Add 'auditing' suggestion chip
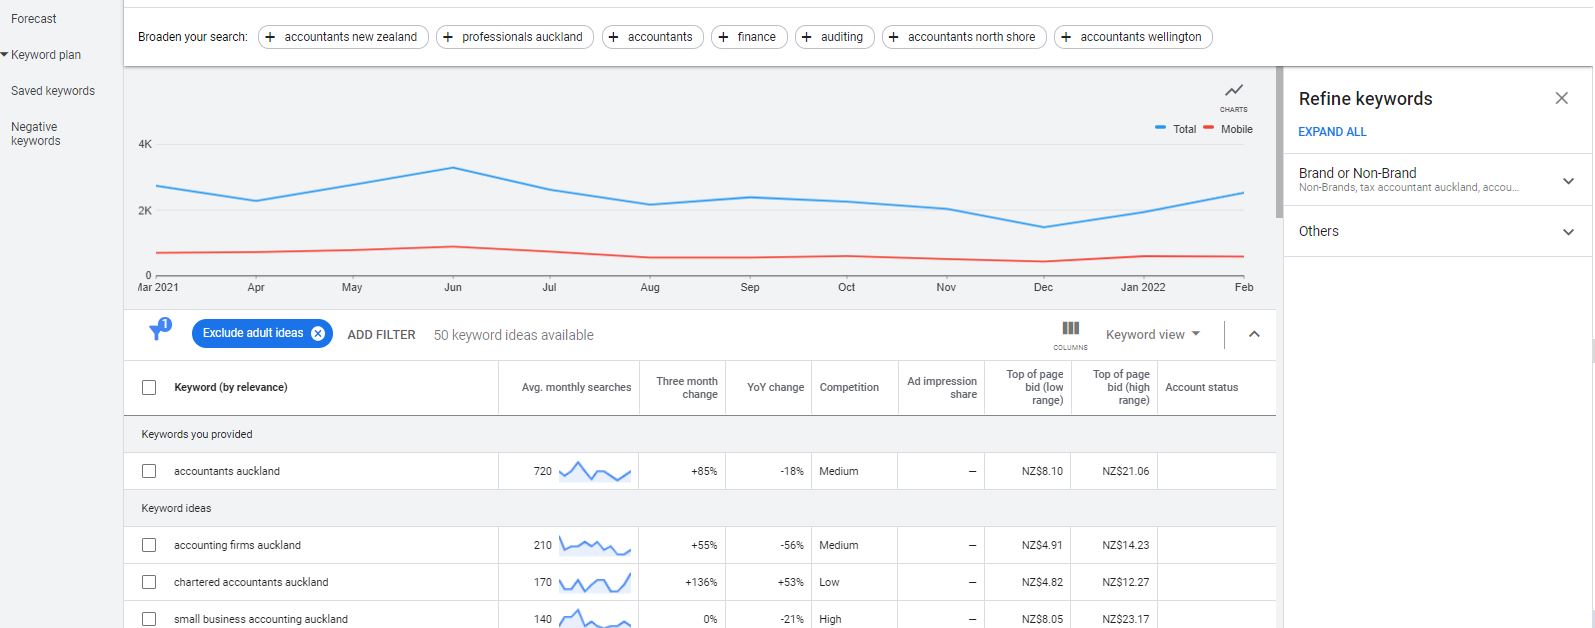The width and height of the screenshot is (1595, 628). 834,37
